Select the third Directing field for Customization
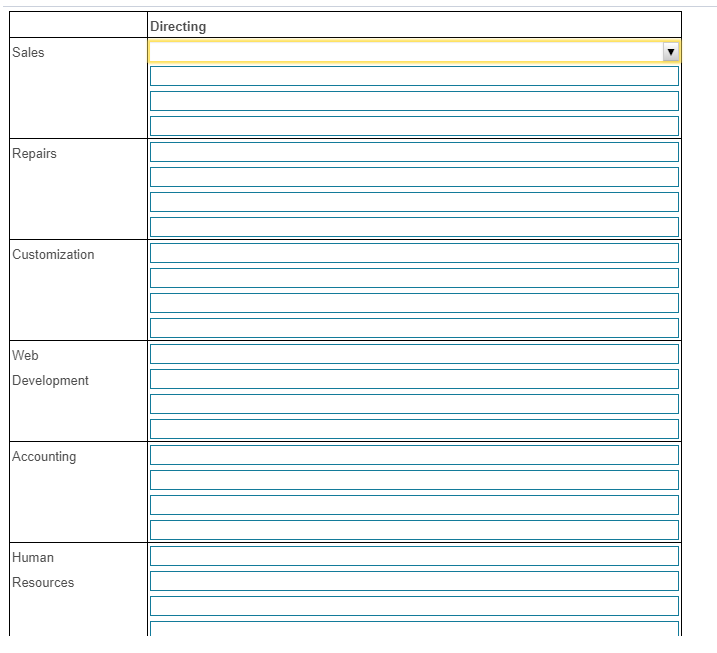The image size is (717, 653). click(x=414, y=303)
